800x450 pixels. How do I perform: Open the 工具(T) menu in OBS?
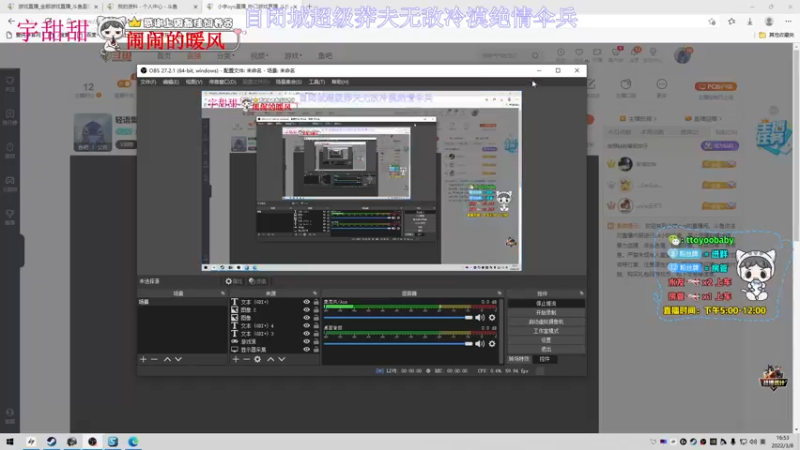(316, 82)
